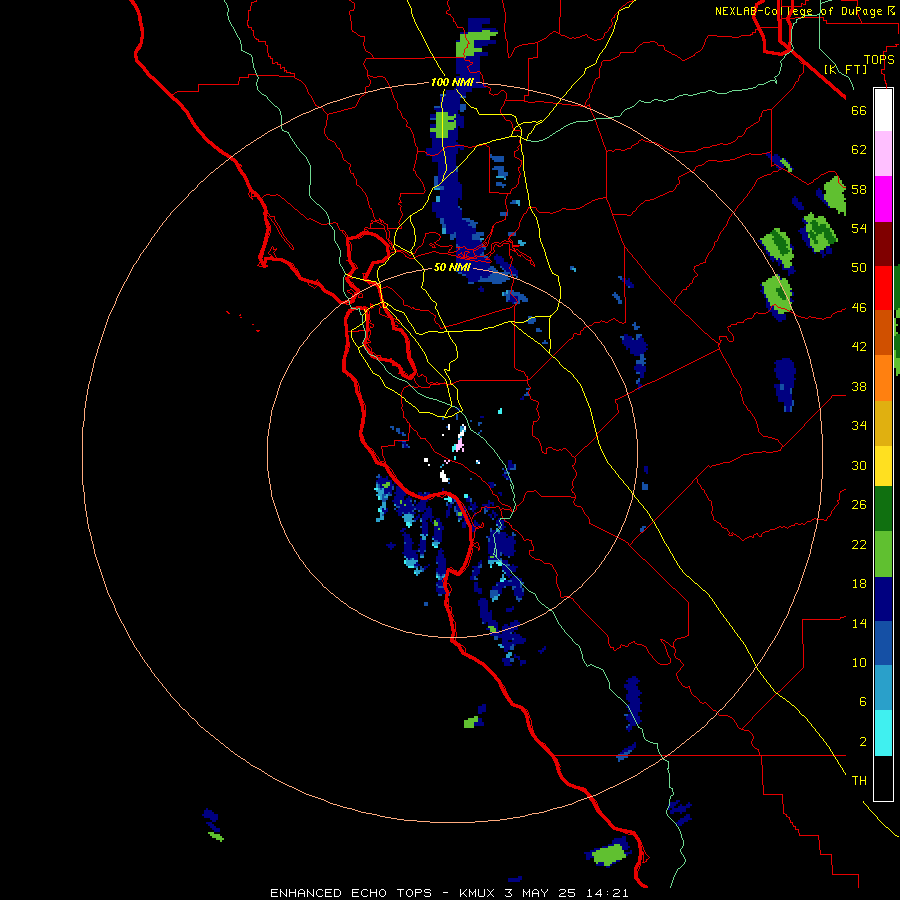Pick the navy blue legend swatch
900x900 pixels.
point(883,599)
